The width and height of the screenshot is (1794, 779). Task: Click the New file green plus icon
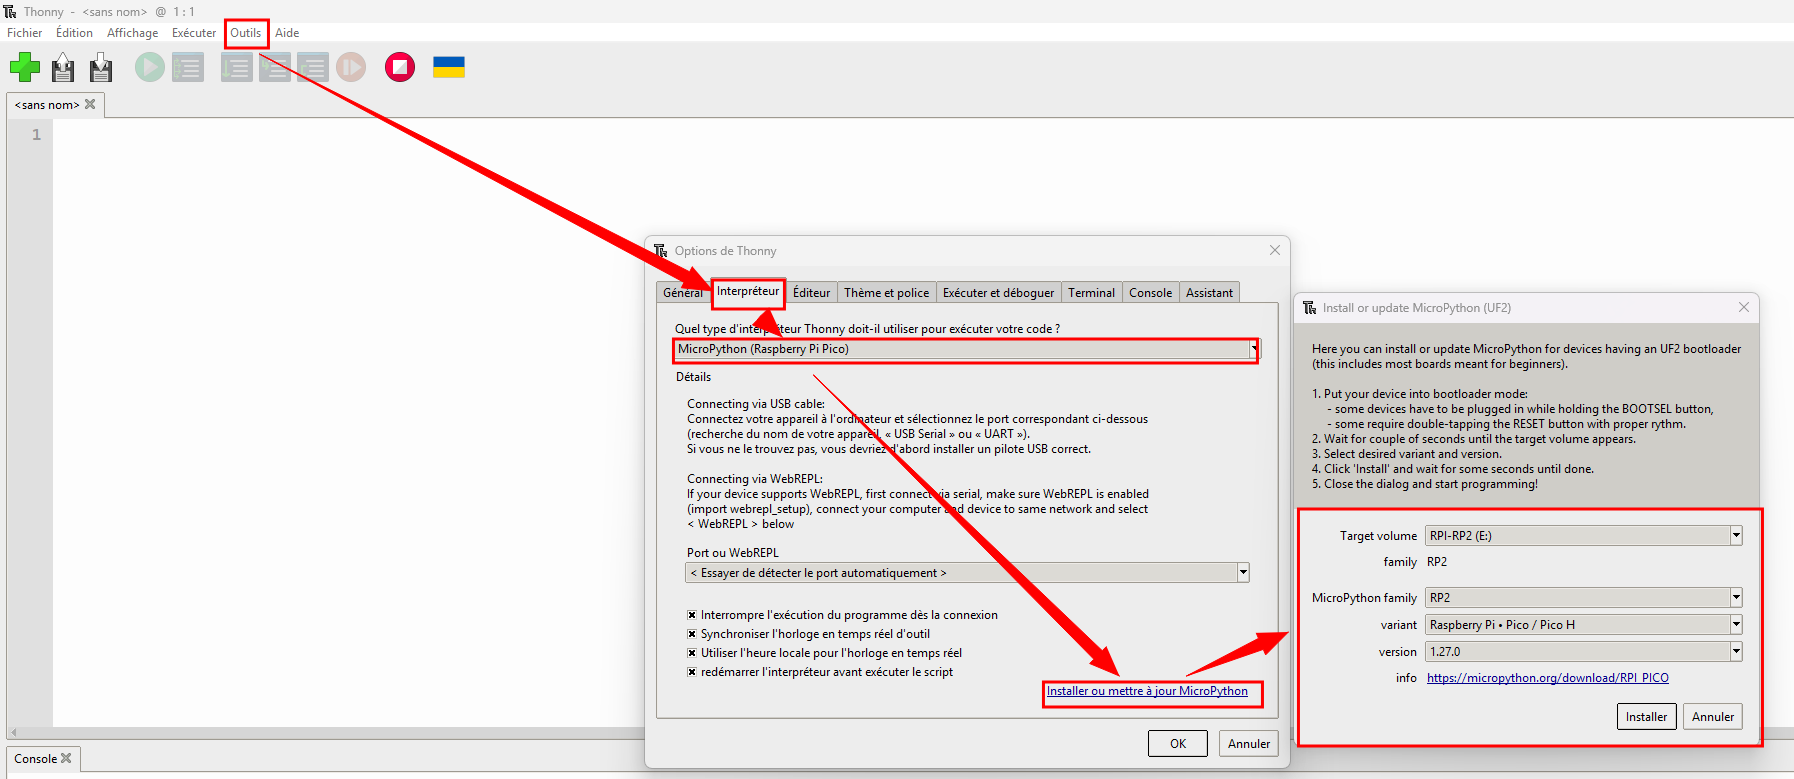tap(25, 68)
